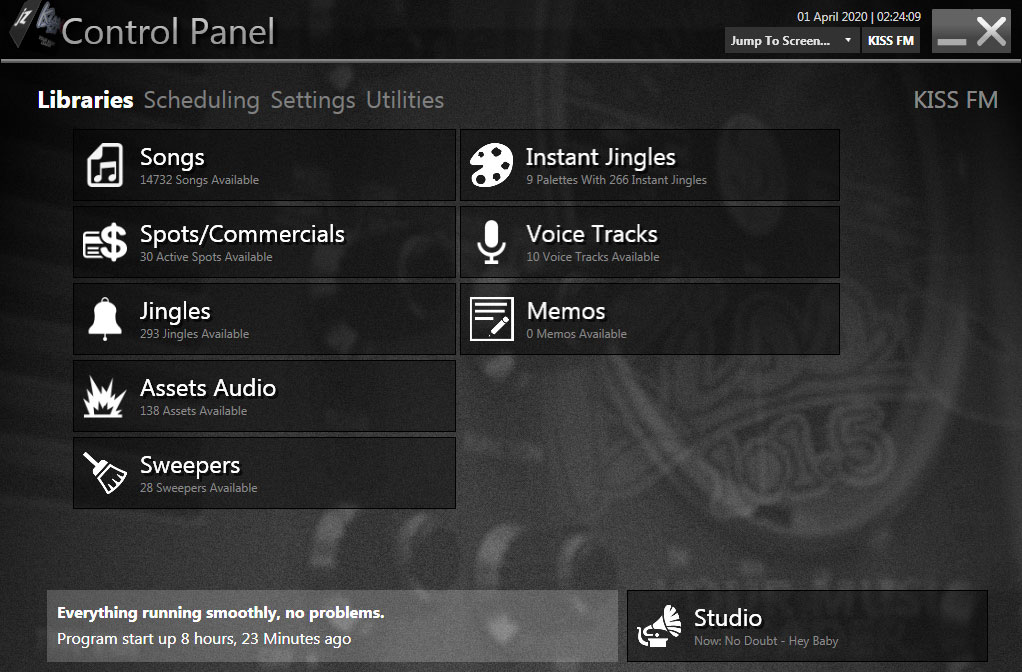Click the KISS FM station button
Image resolution: width=1022 pixels, height=672 pixels.
[890, 40]
